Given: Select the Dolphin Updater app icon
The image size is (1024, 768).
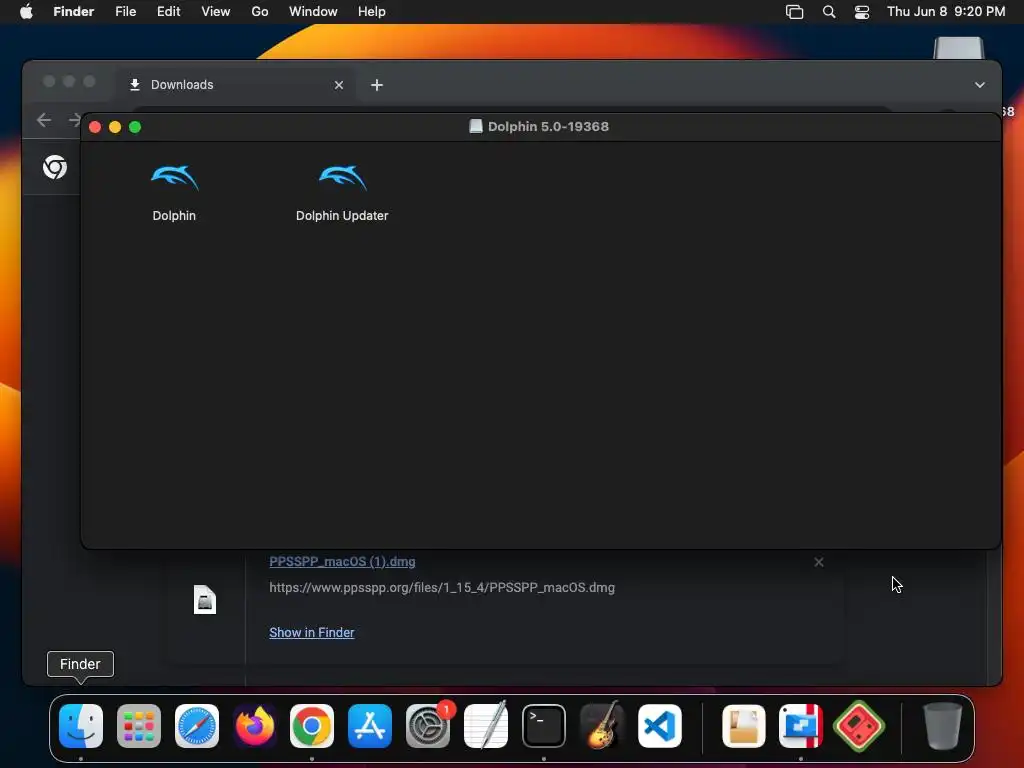Looking at the screenshot, I should click(342, 178).
